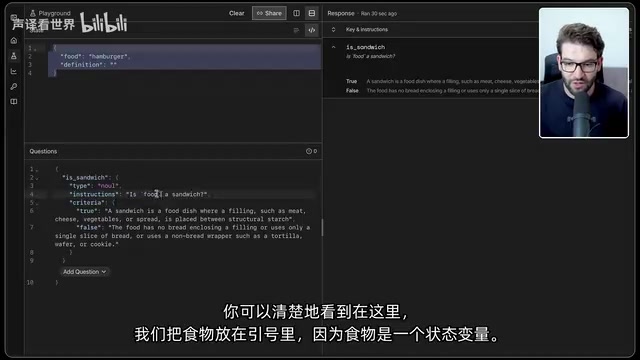Image resolution: width=640 pixels, height=360 pixels.
Task: Click the Response panel title
Action: [341, 13]
